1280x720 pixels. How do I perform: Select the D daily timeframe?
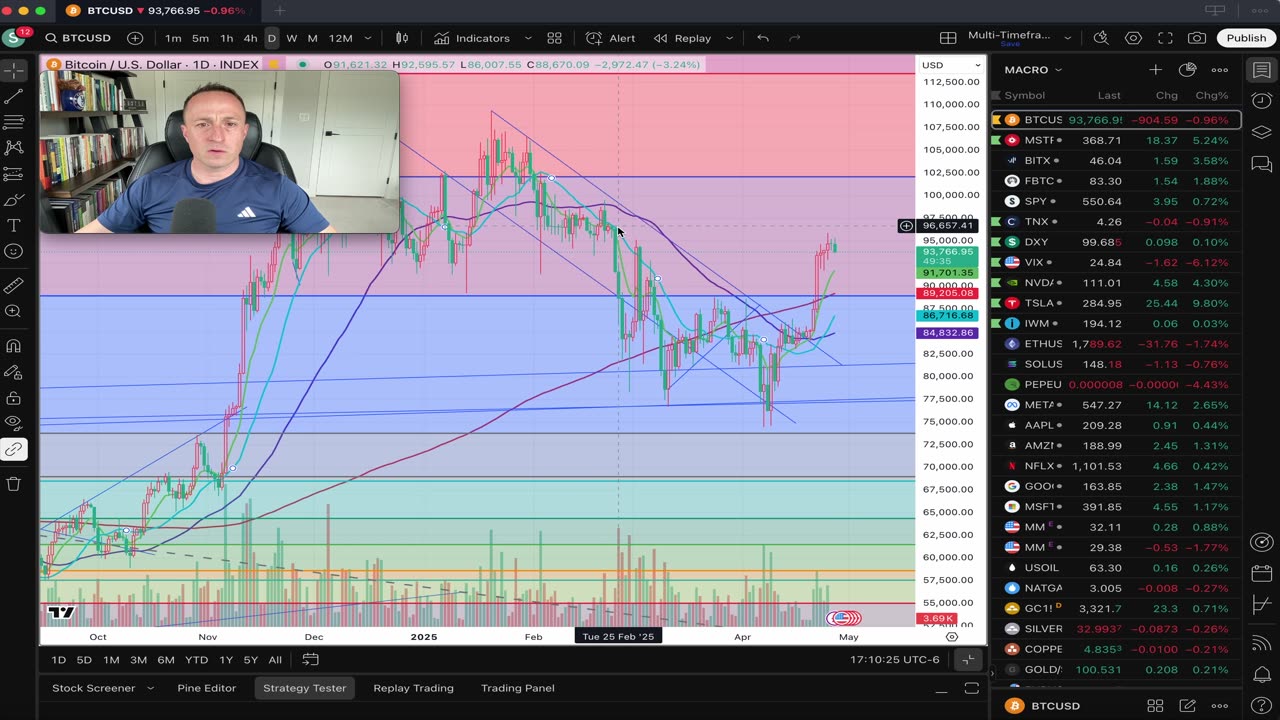pos(271,38)
